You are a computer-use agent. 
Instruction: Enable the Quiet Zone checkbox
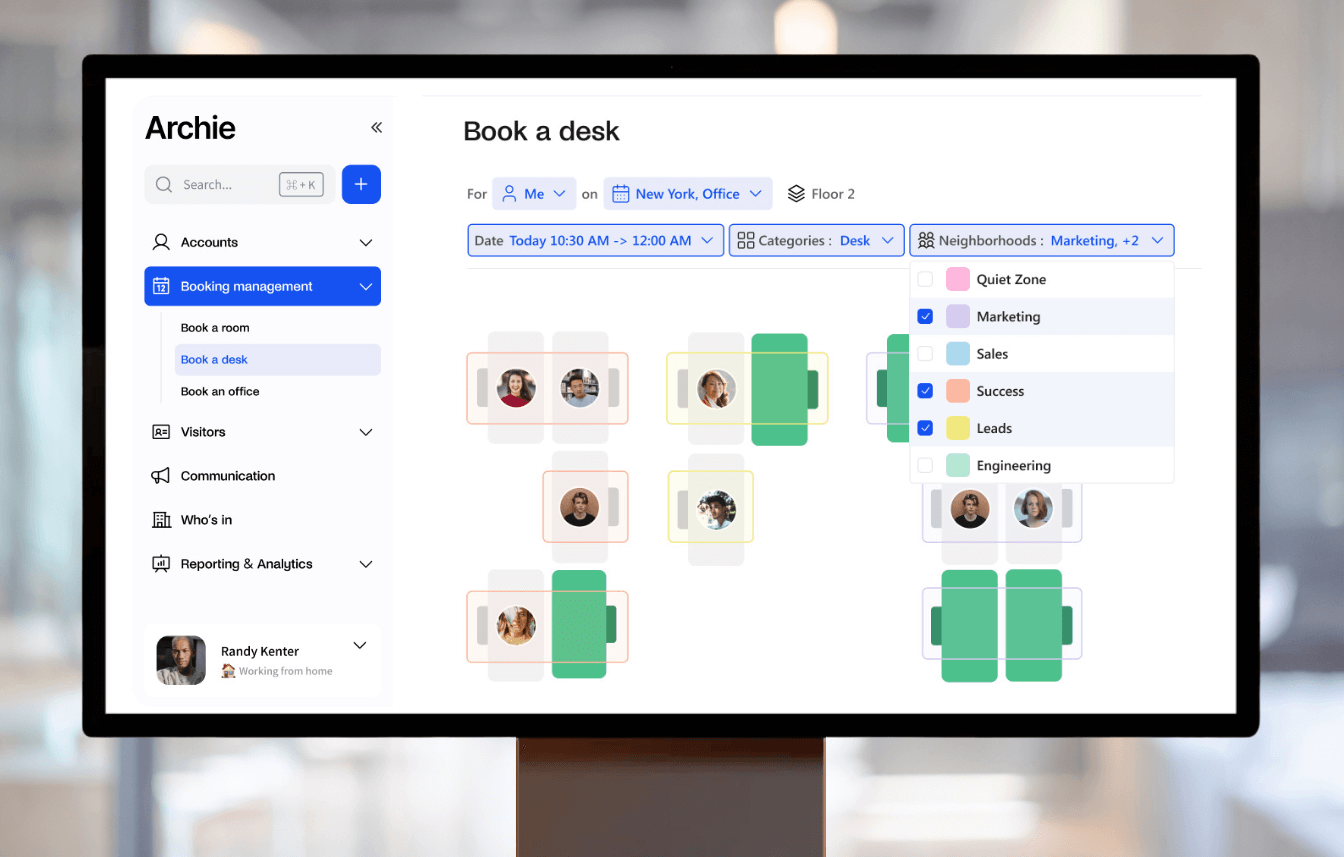click(x=925, y=280)
